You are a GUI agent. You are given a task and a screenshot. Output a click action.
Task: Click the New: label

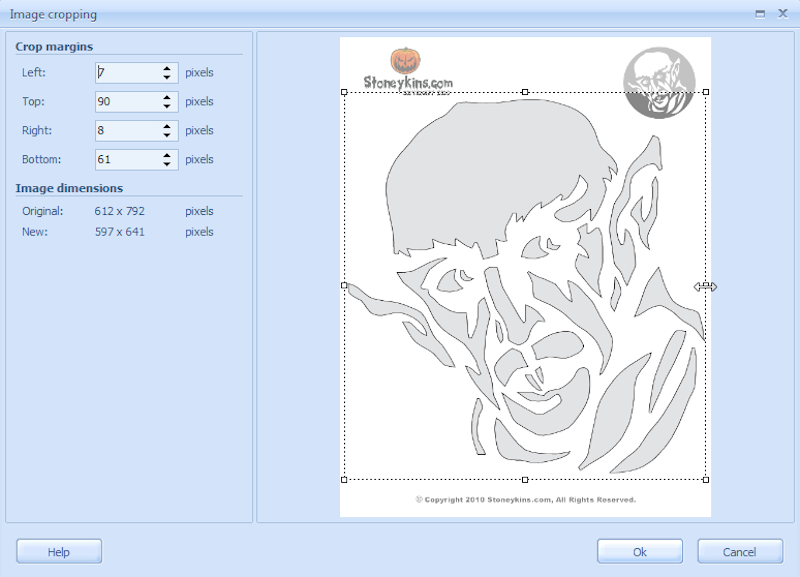point(35,232)
